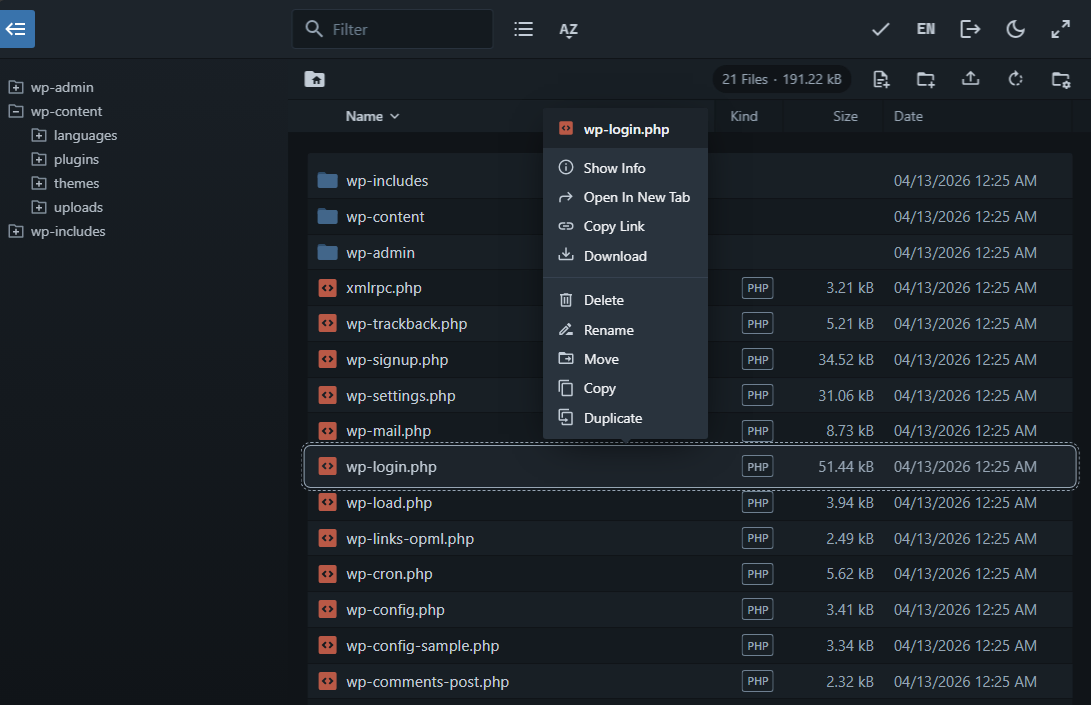Screen dimensions: 1091x705
Task: Choose Copy Link from the context menu
Action: pyautogui.click(x=626, y=226)
